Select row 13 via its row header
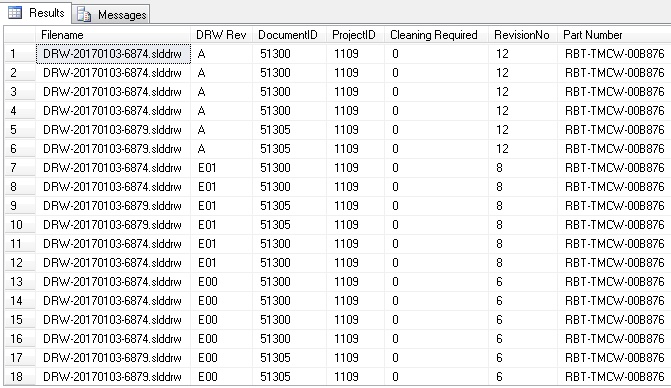Image resolution: width=671 pixels, height=388 pixels. pyautogui.click(x=20, y=281)
